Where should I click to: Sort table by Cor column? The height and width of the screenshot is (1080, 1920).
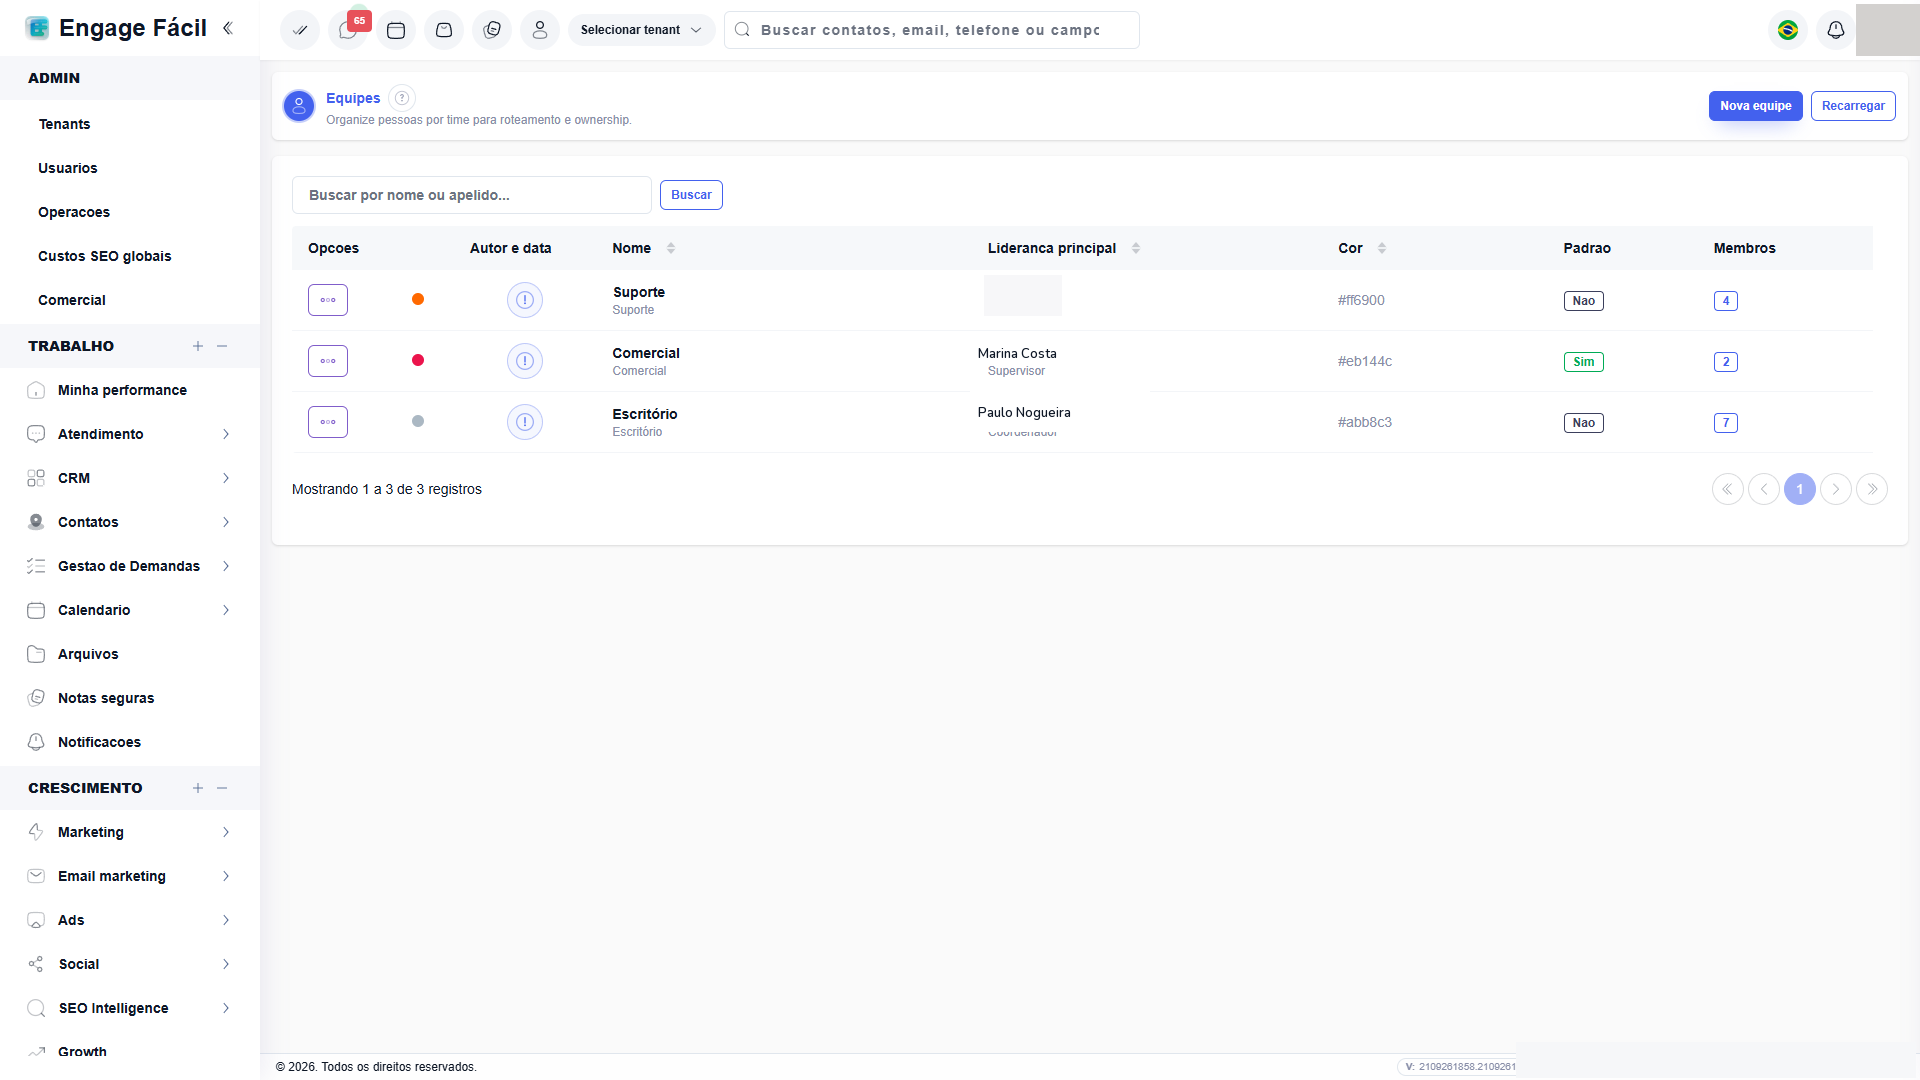[1382, 248]
